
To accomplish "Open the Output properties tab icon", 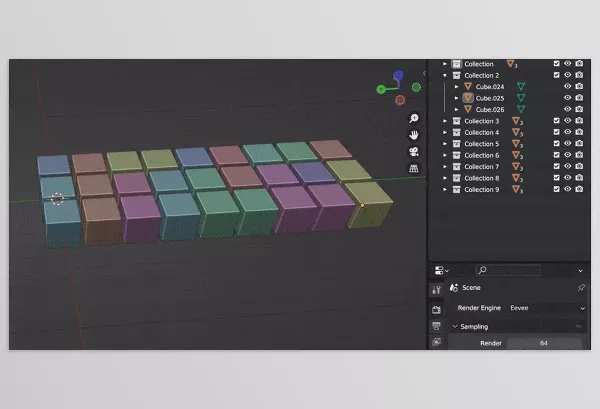I will click(436, 326).
